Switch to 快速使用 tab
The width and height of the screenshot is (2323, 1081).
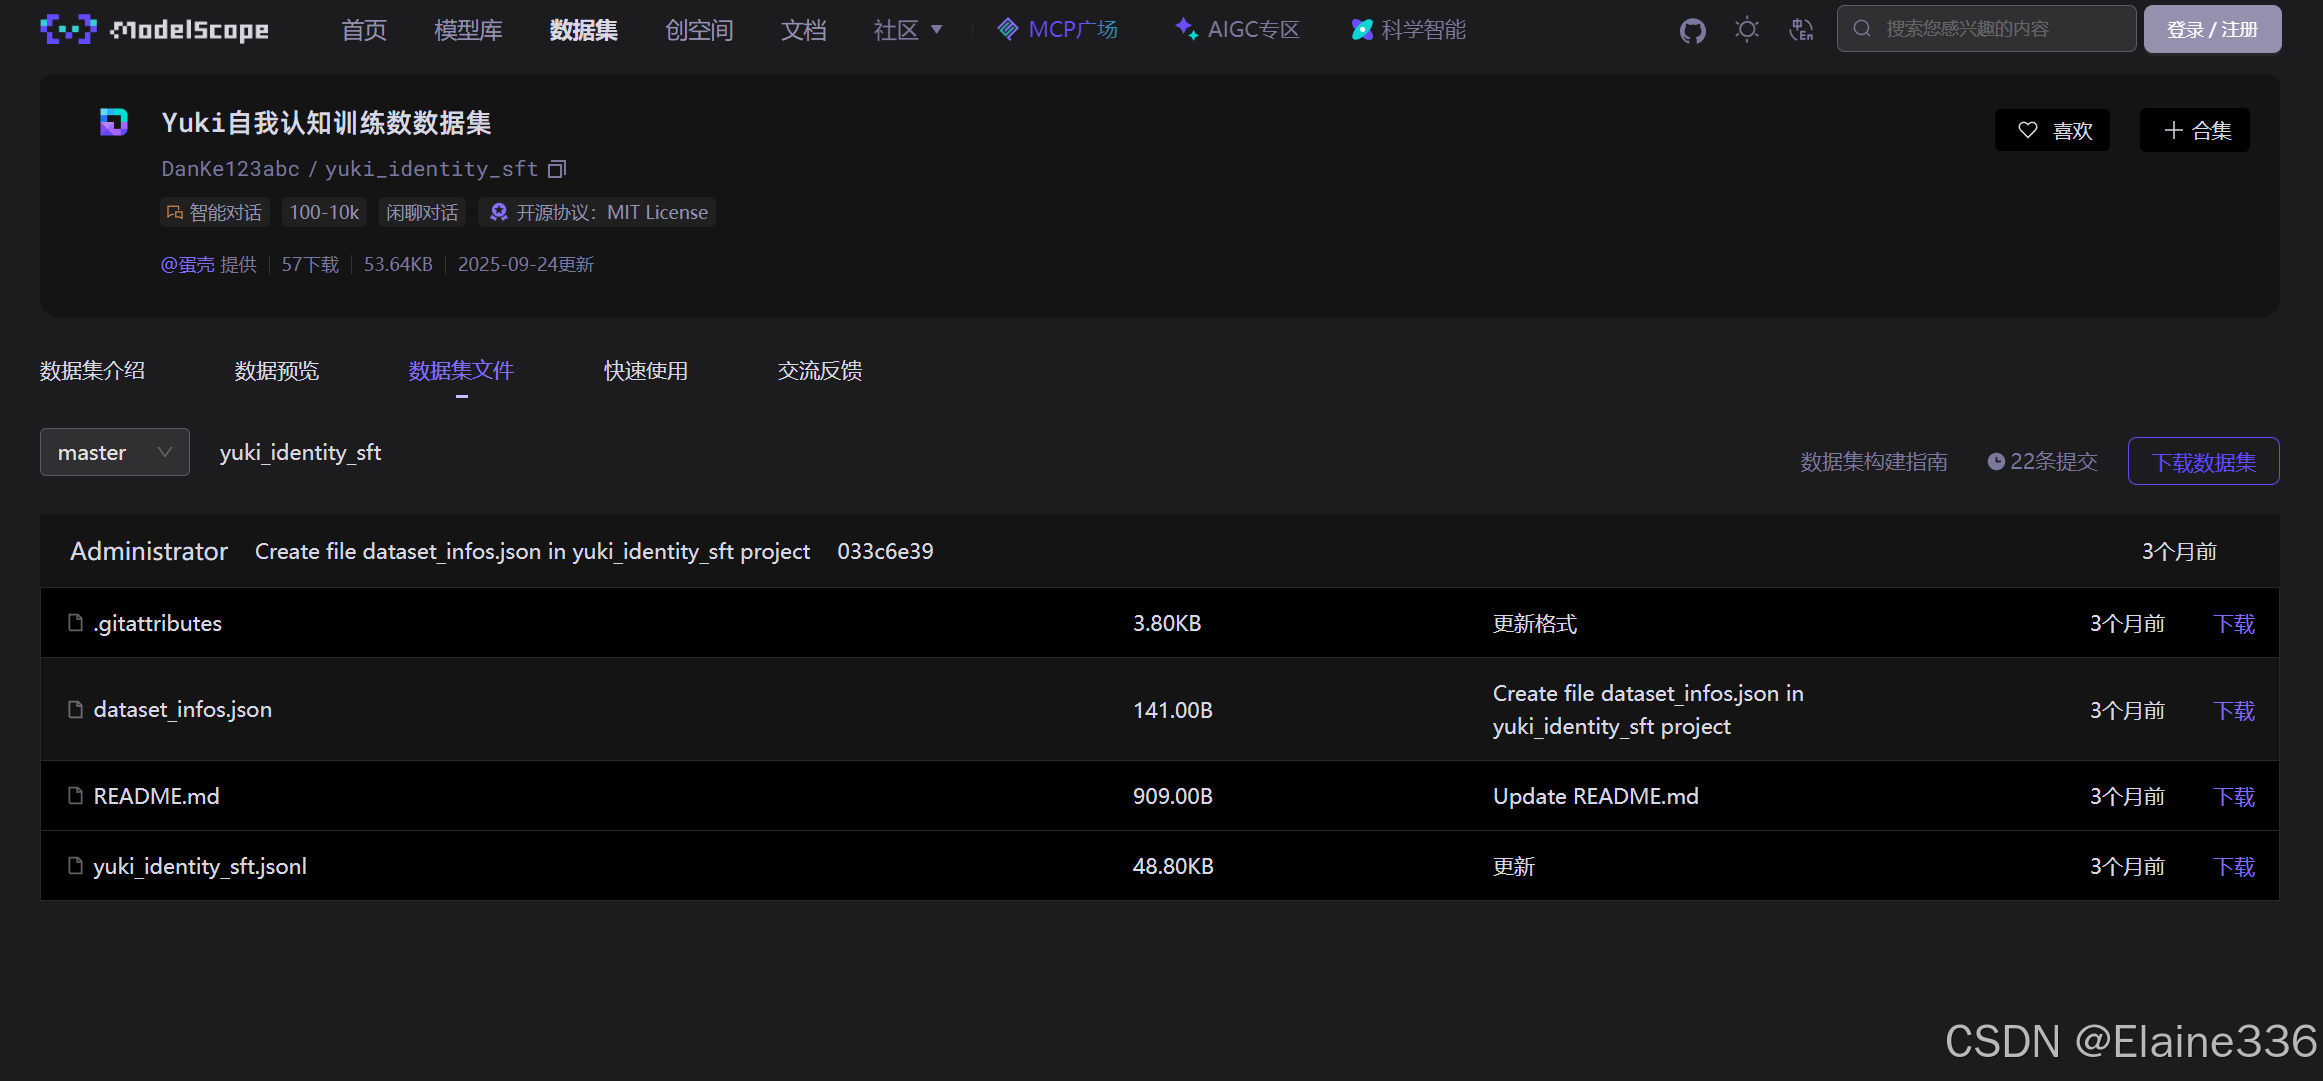645,371
